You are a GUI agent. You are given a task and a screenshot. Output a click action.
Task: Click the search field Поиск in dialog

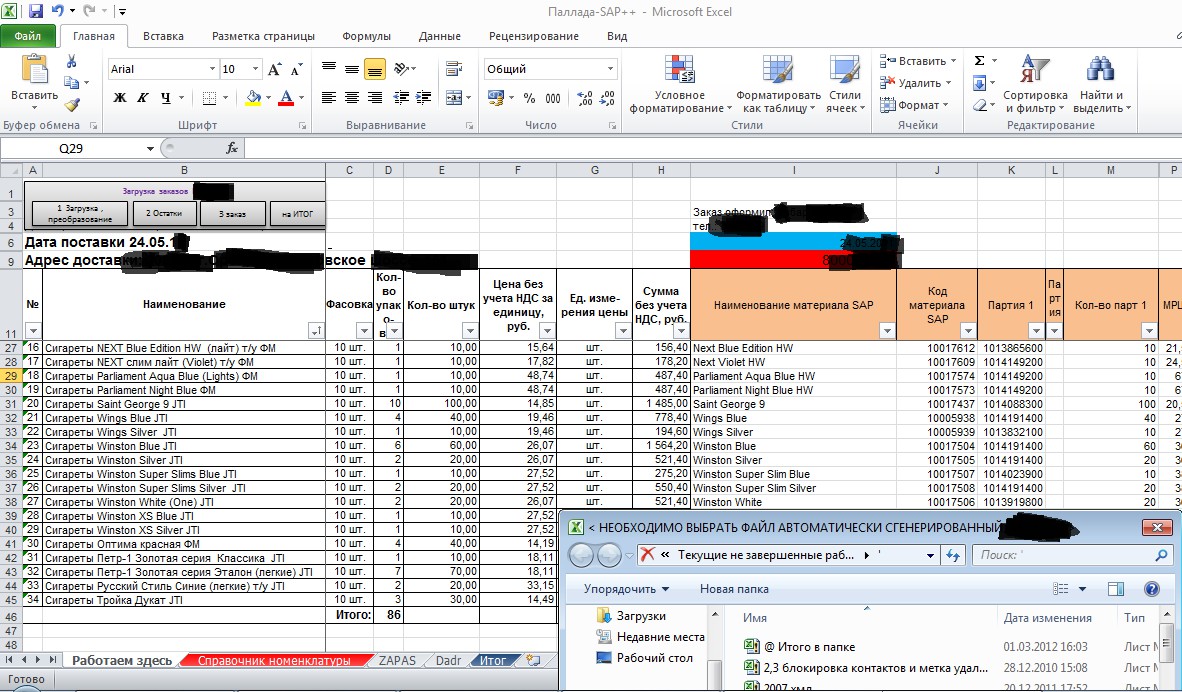coord(1072,555)
